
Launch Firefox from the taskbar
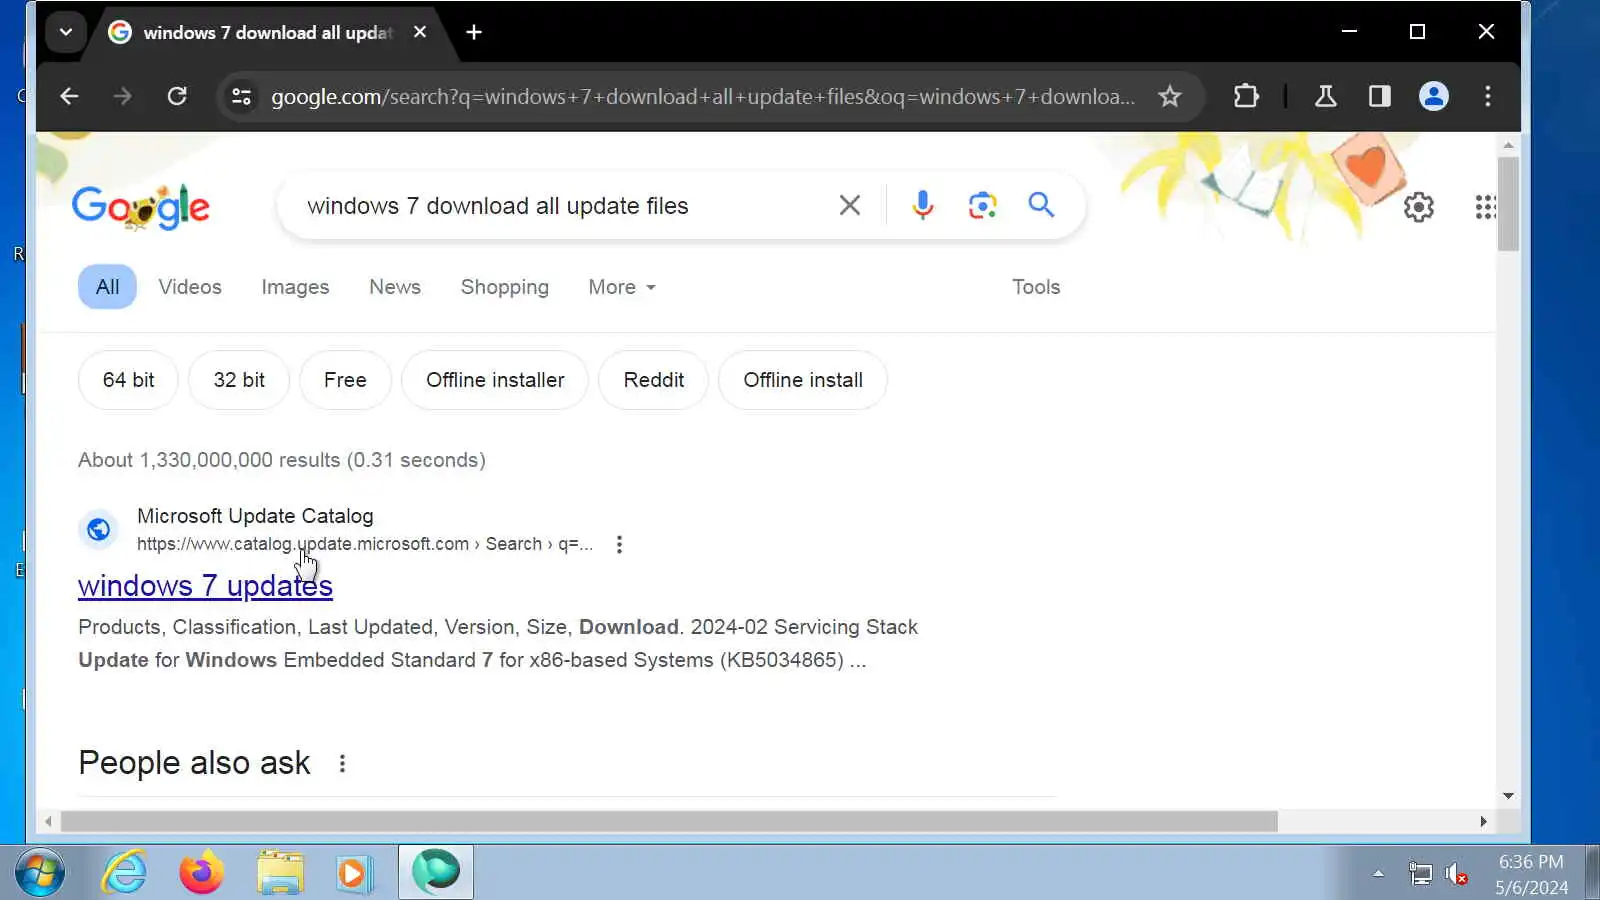pos(202,873)
